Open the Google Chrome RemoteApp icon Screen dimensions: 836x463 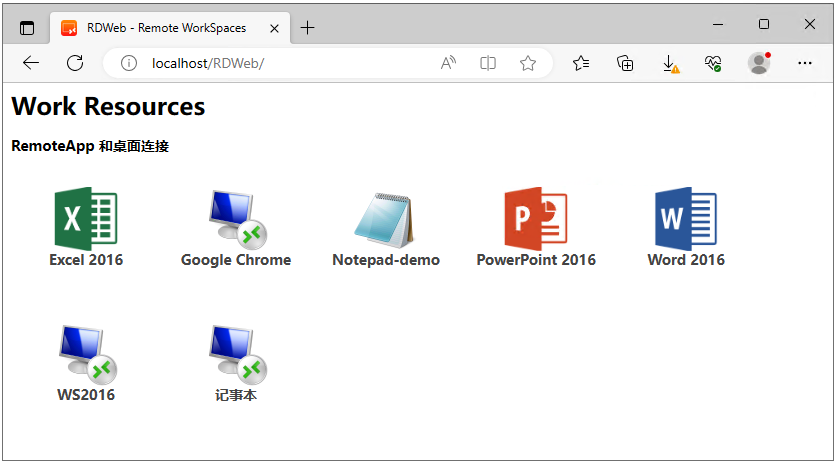click(236, 219)
